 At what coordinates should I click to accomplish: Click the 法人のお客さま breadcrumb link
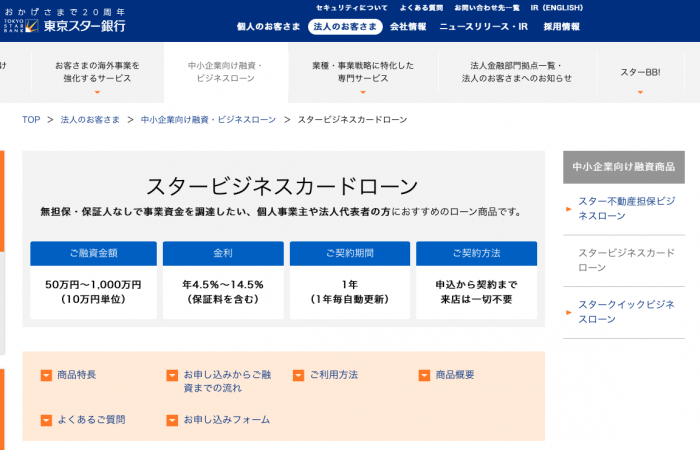(90, 120)
